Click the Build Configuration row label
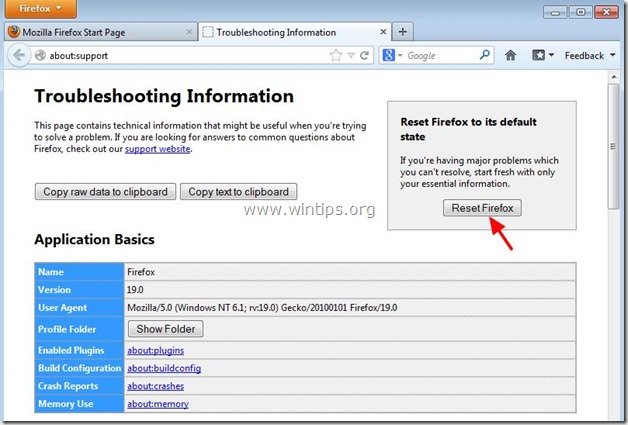The image size is (628, 425). [79, 368]
